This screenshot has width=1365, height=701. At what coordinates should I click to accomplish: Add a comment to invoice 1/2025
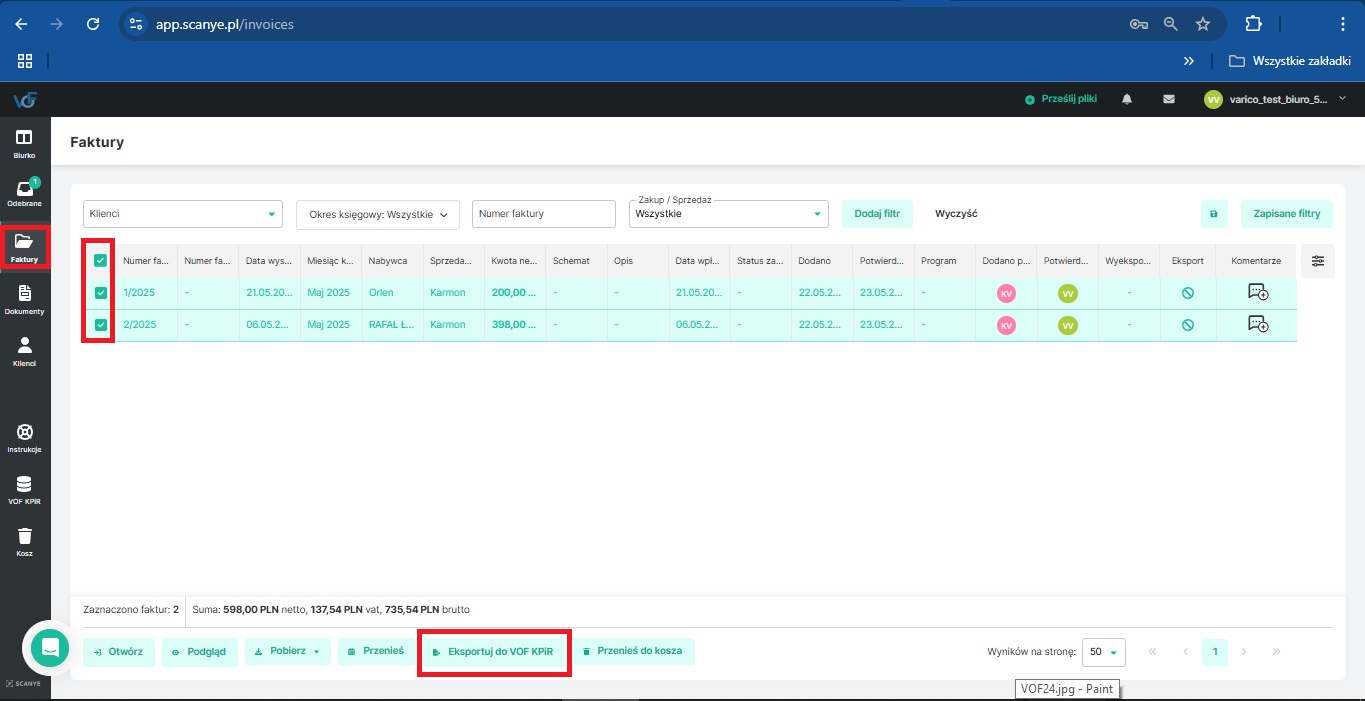pos(1257,293)
